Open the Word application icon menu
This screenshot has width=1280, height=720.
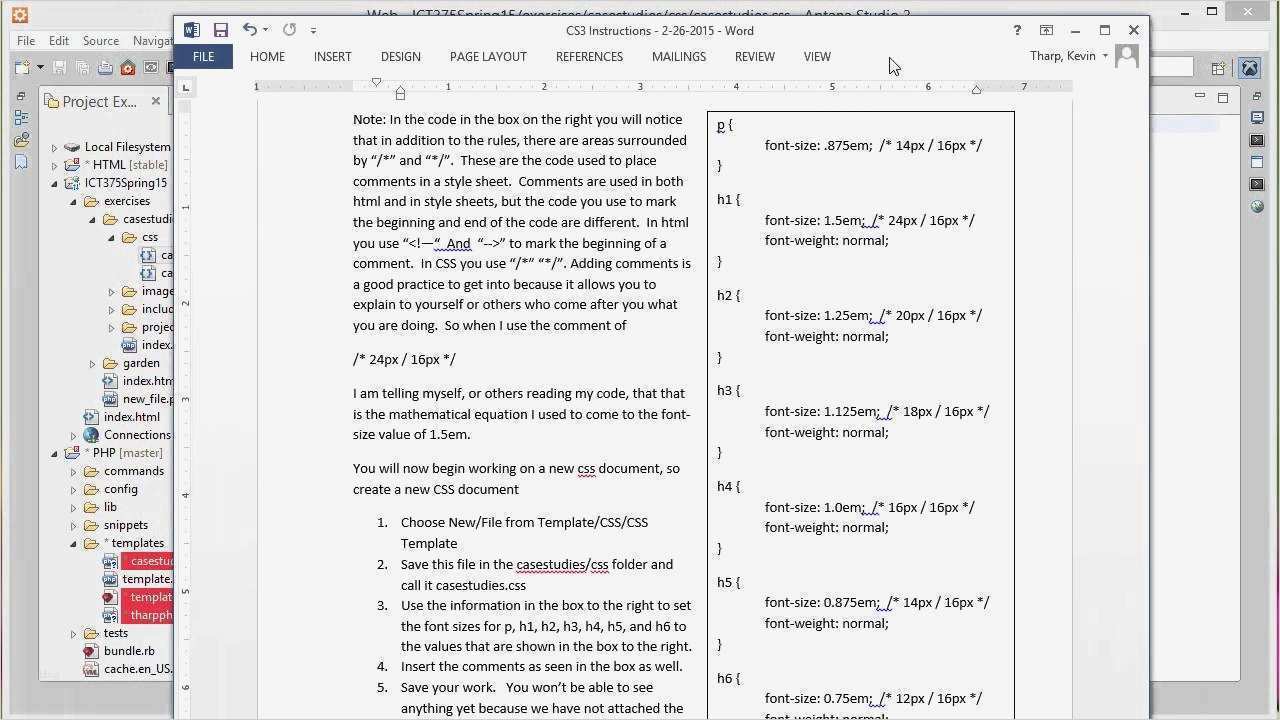coord(192,31)
